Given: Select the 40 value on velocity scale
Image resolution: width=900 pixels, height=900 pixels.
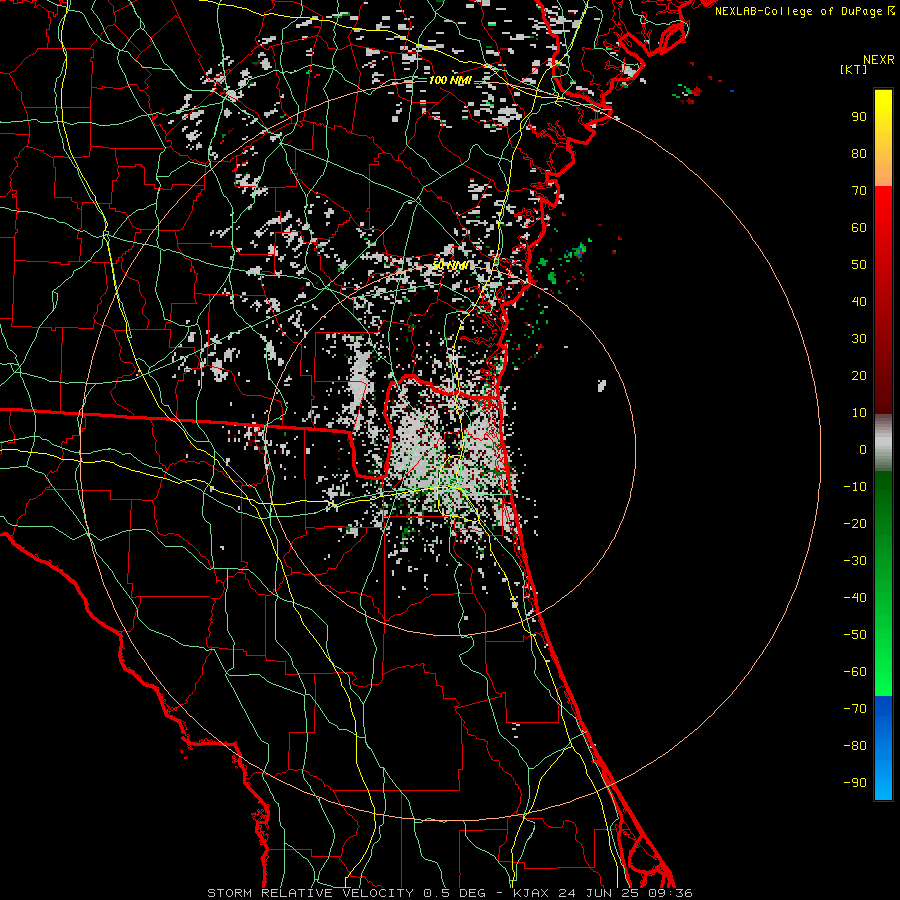Looking at the screenshot, I should click(x=859, y=301).
